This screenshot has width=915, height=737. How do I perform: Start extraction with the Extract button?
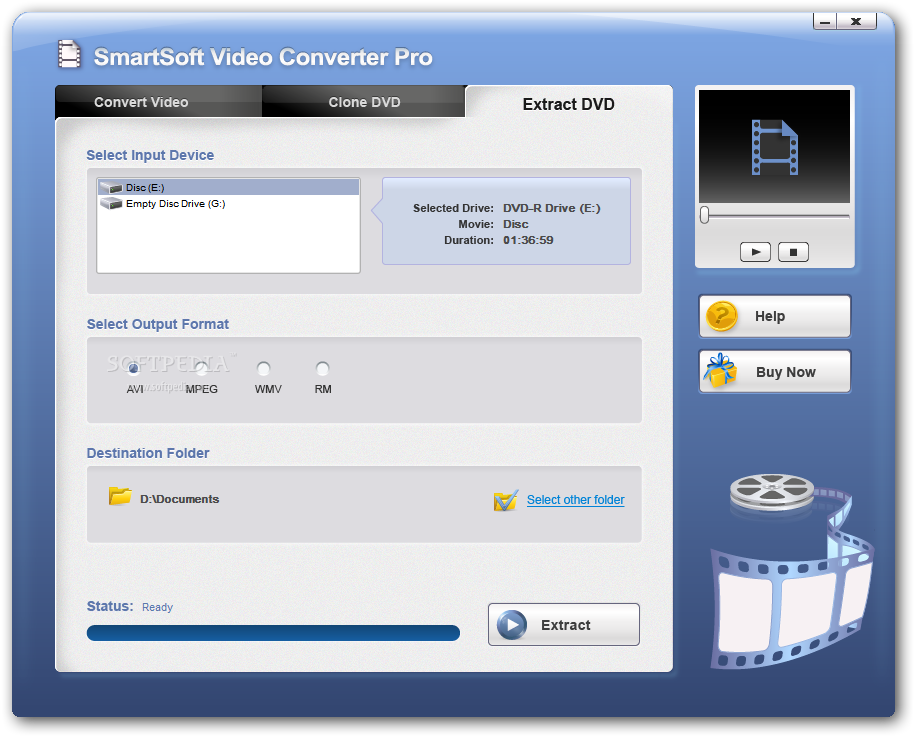click(564, 624)
